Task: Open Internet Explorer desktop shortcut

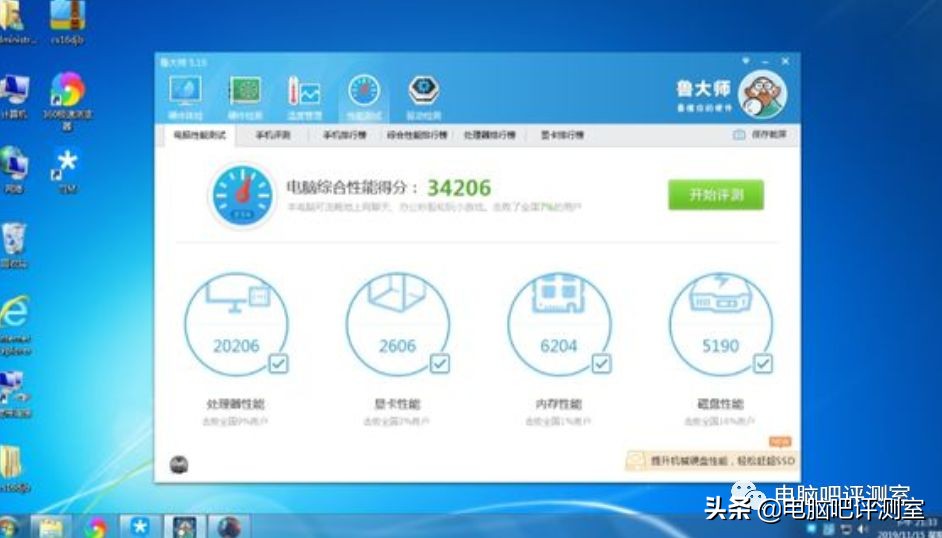Action: pos(14,324)
